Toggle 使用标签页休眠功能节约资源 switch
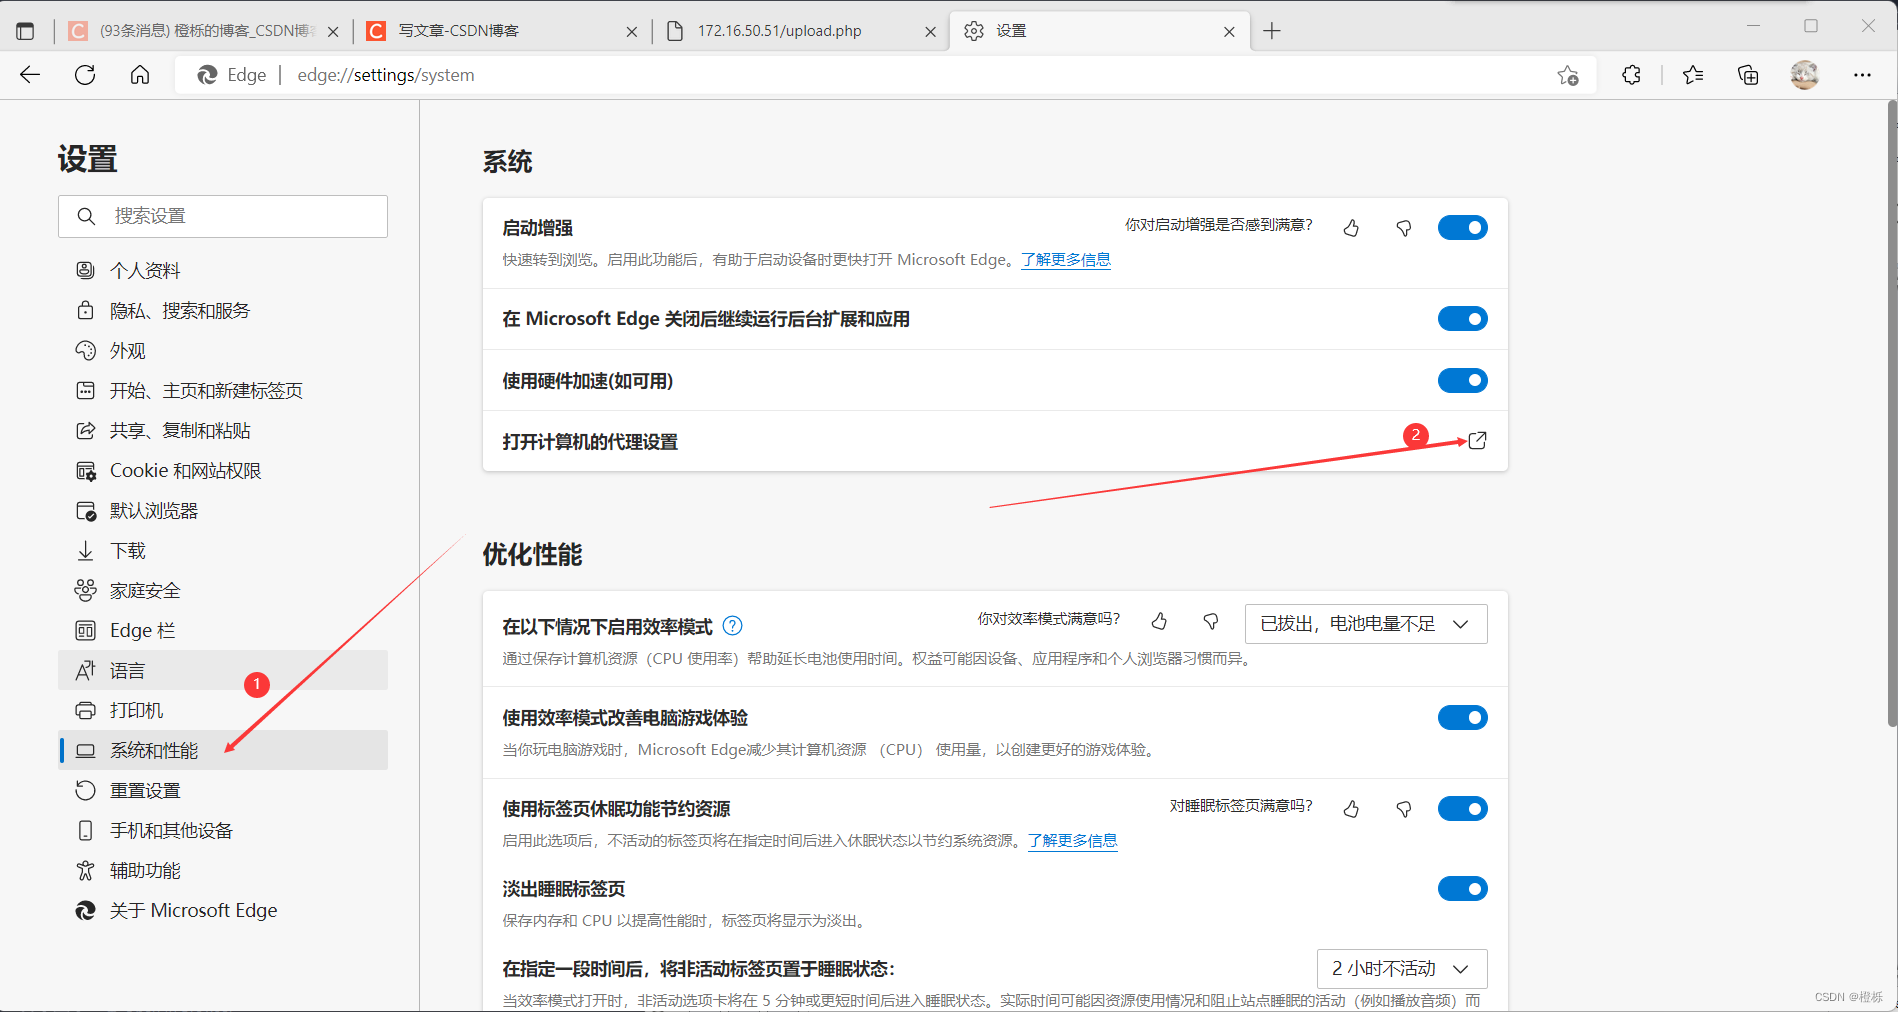This screenshot has height=1012, width=1898. [x=1462, y=809]
